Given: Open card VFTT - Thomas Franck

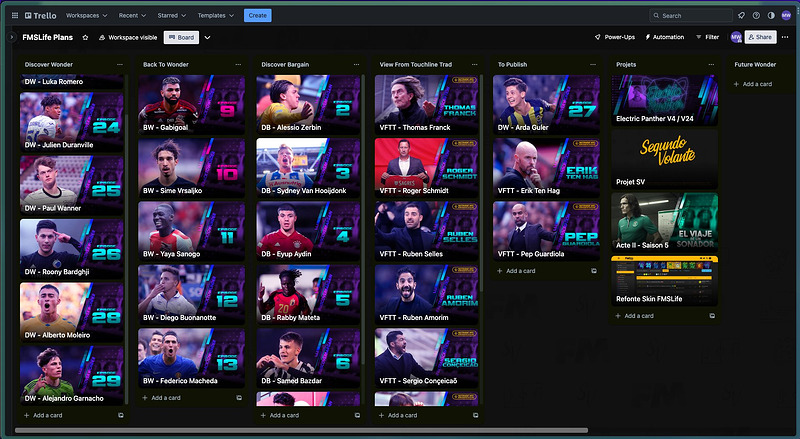Looking at the screenshot, I should coord(427,105).
